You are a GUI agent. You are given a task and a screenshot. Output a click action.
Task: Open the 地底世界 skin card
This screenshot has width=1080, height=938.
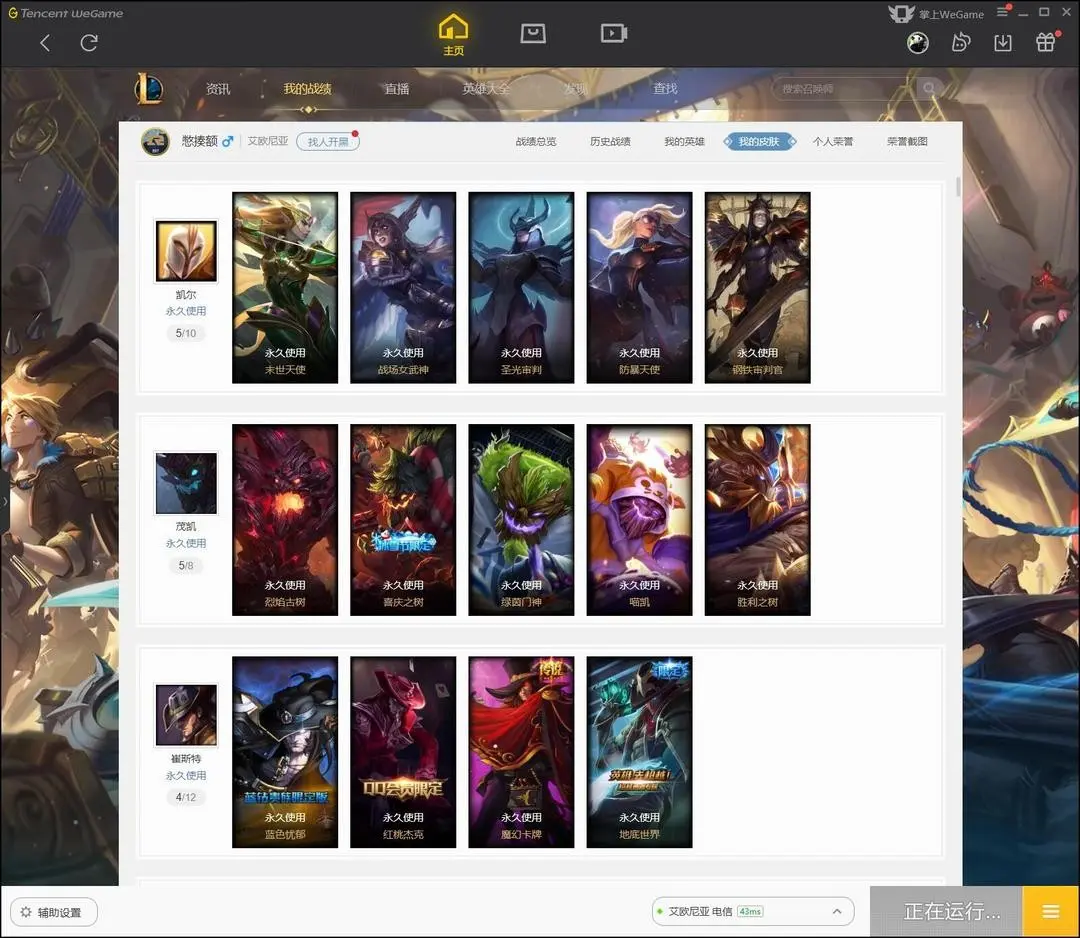pyautogui.click(x=639, y=752)
